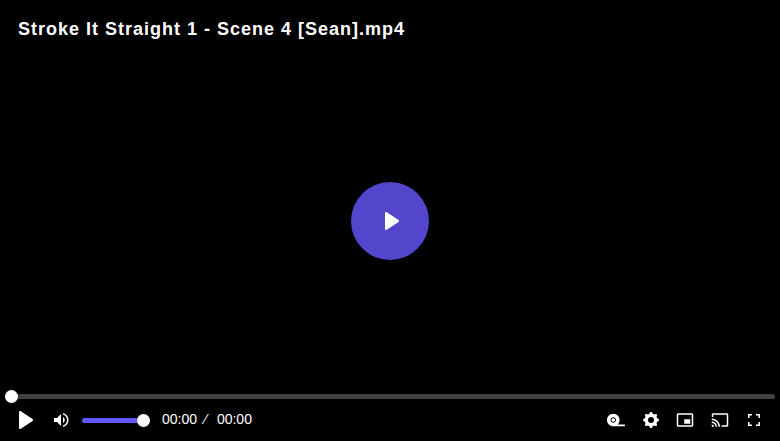780x441 pixels.
Task: Set volume to half on the purple volume track
Action: coord(113,421)
